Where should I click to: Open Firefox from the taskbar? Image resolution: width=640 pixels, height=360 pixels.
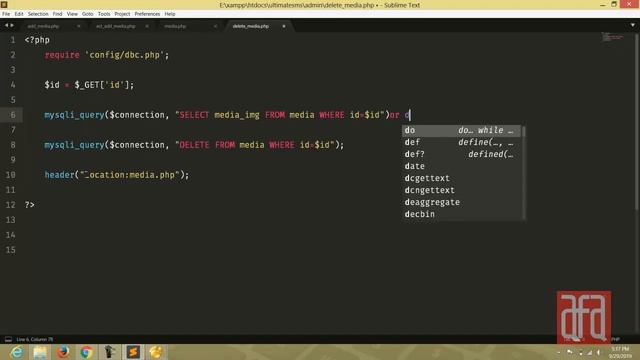tap(63, 352)
